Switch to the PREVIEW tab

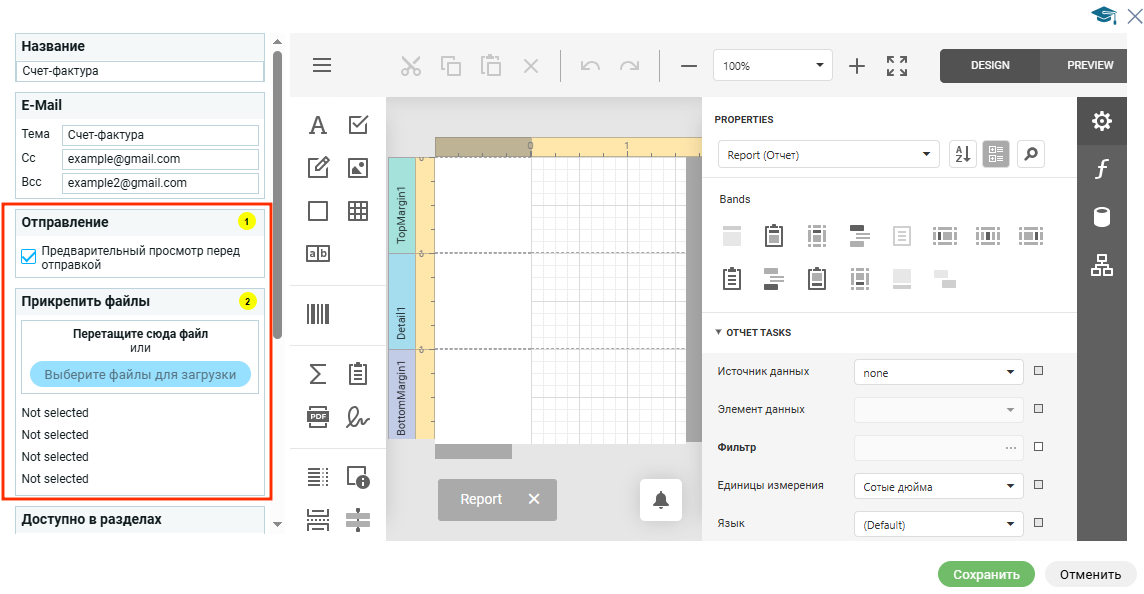[x=1089, y=66]
